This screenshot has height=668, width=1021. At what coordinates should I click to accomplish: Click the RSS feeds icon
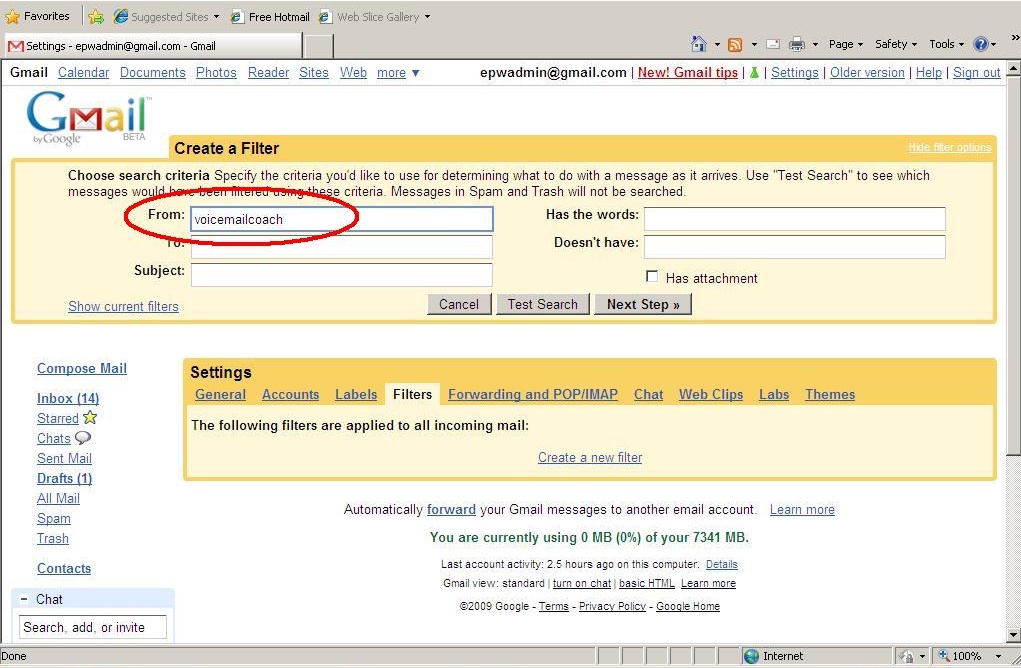[735, 45]
